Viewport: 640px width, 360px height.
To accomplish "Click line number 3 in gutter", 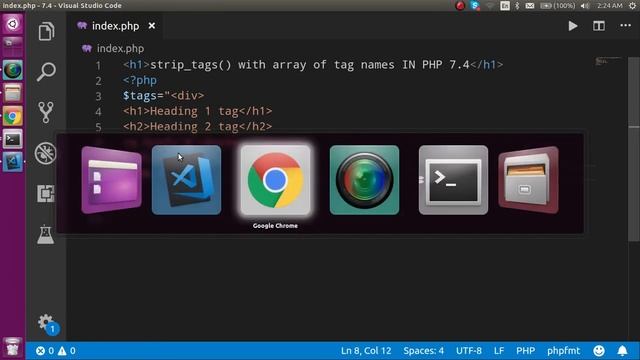I will (x=98, y=96).
